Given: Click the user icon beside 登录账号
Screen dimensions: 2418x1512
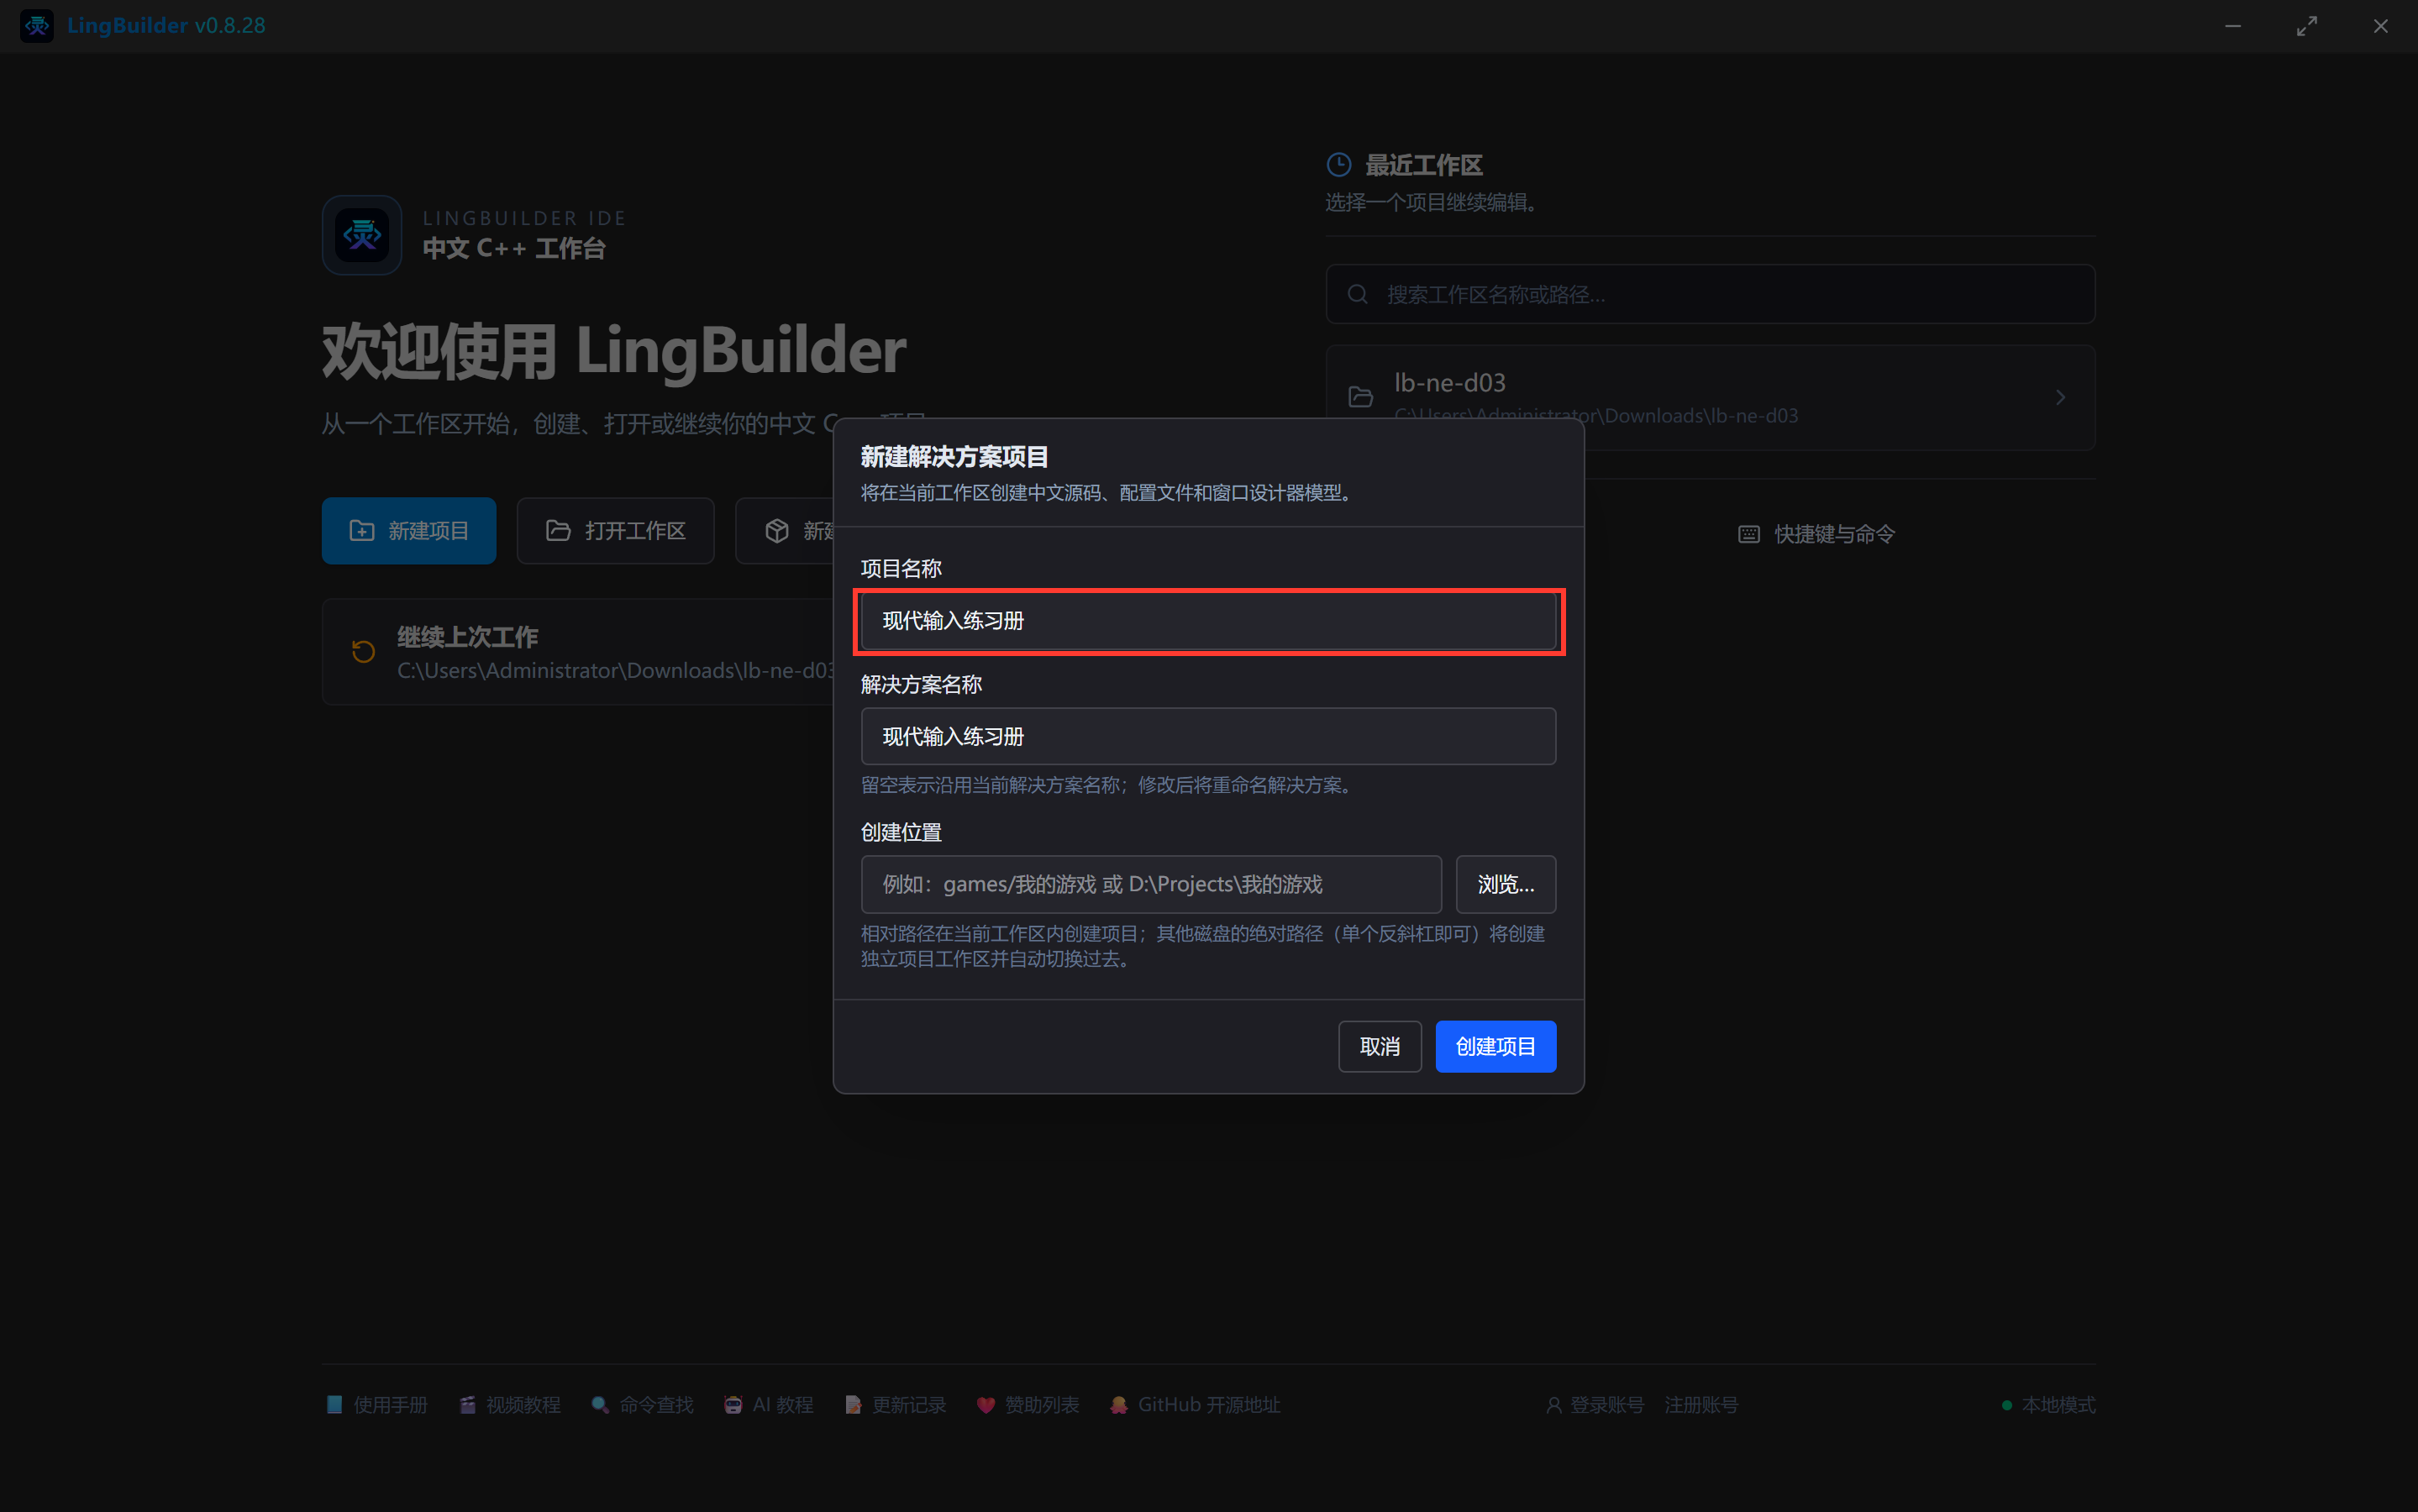Looking at the screenshot, I should click(1554, 1405).
